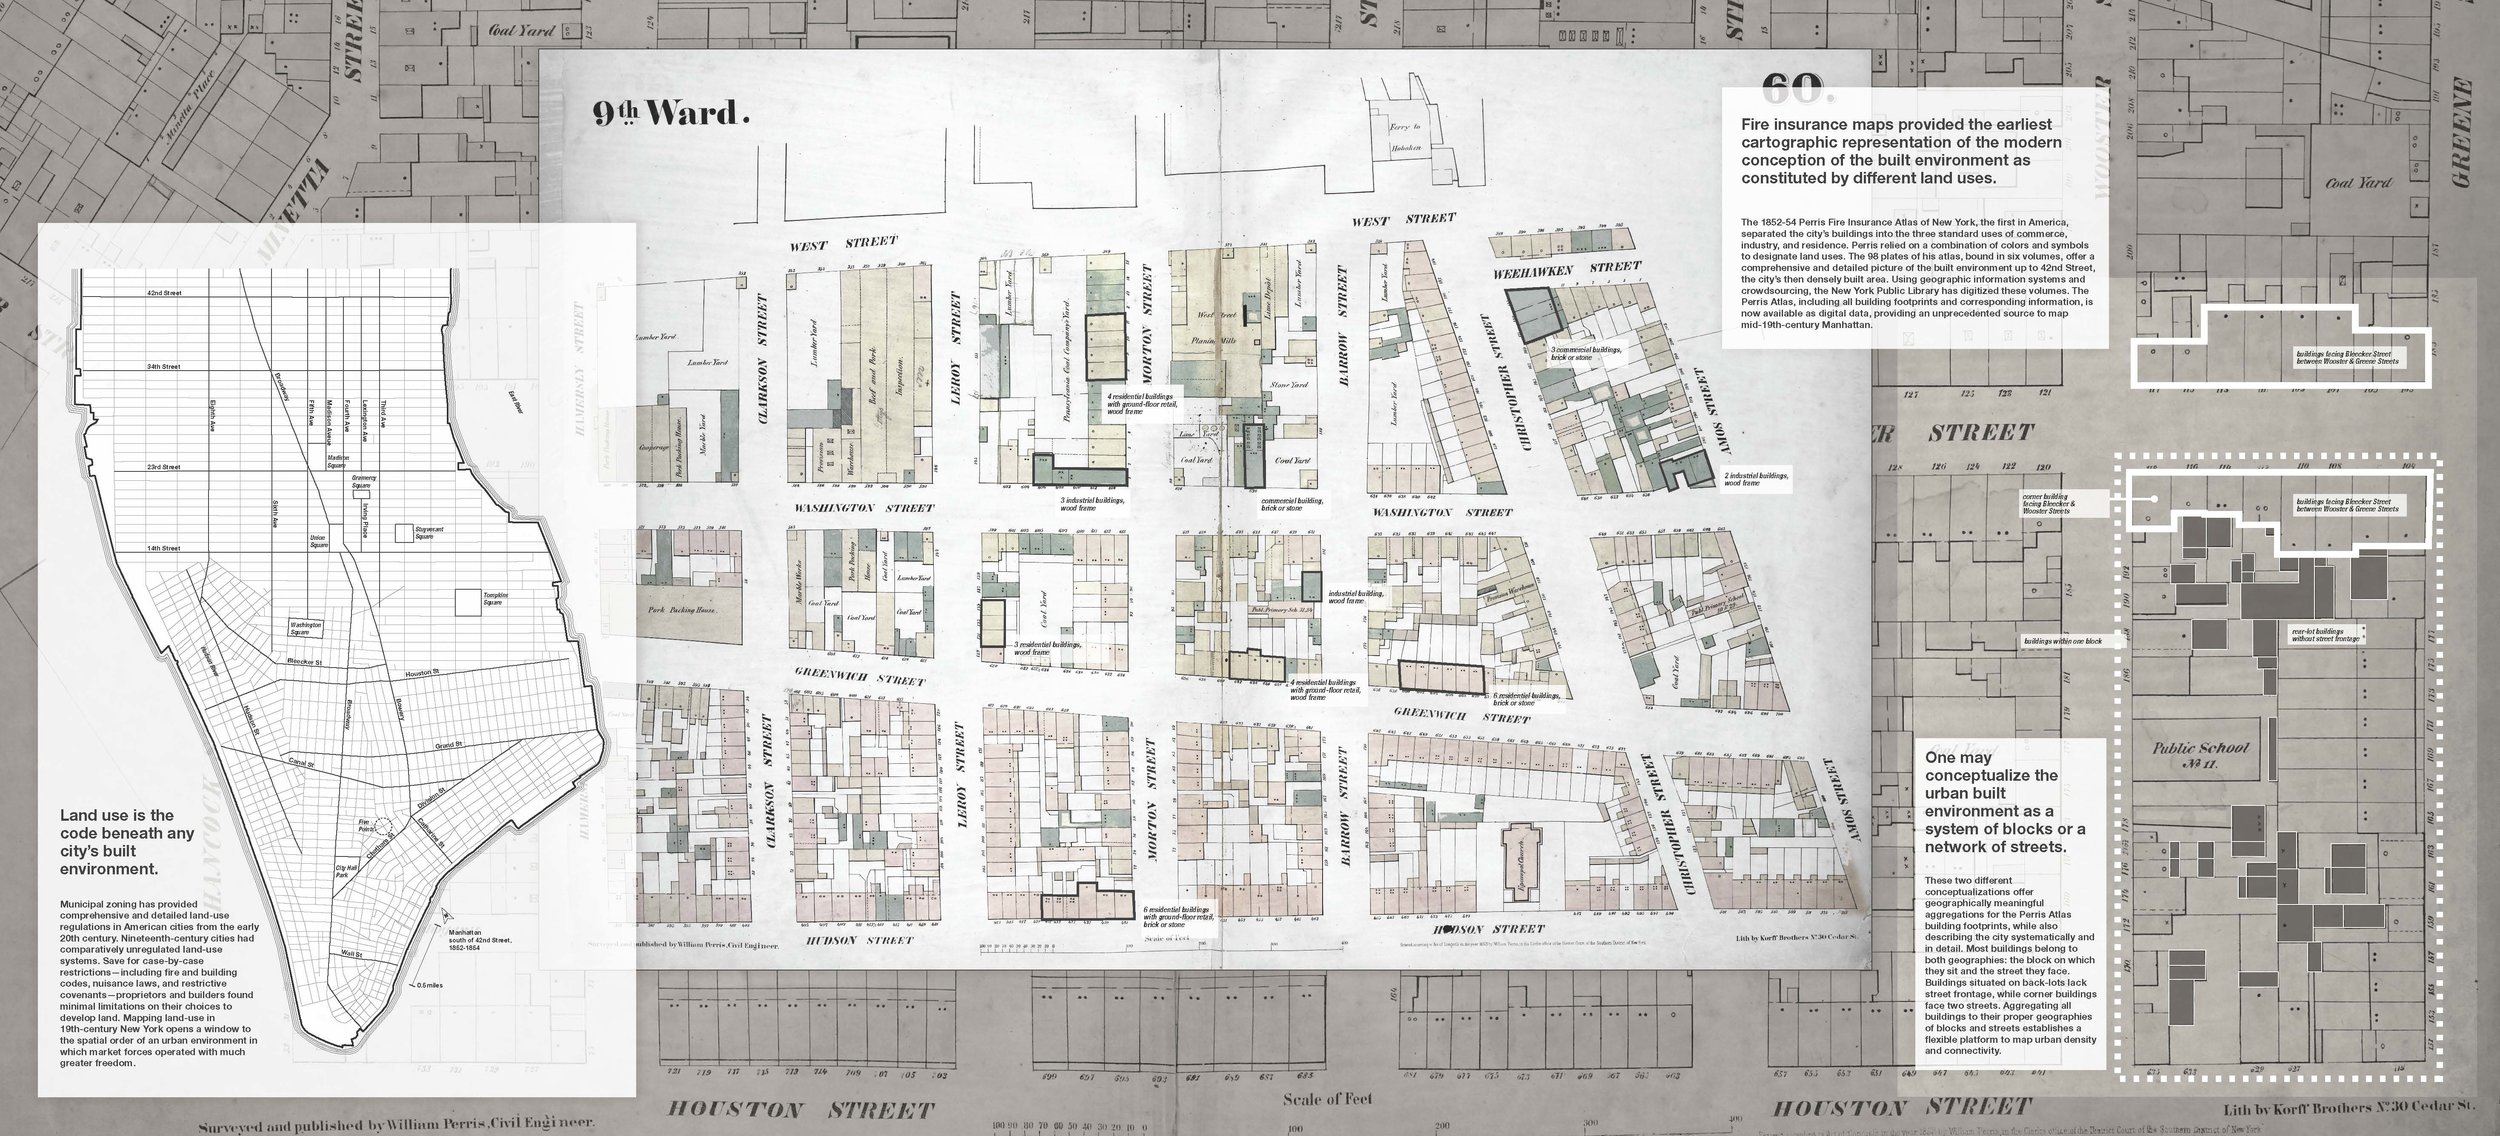Click the "Washington Square" label
Viewport: 2500px width, 1136px height.
(x=305, y=627)
